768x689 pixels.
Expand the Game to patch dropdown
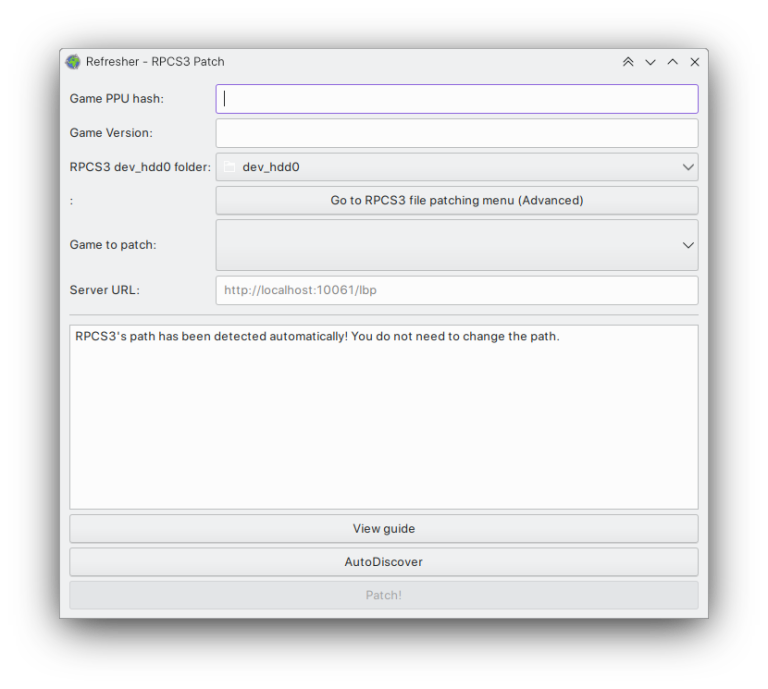457,245
